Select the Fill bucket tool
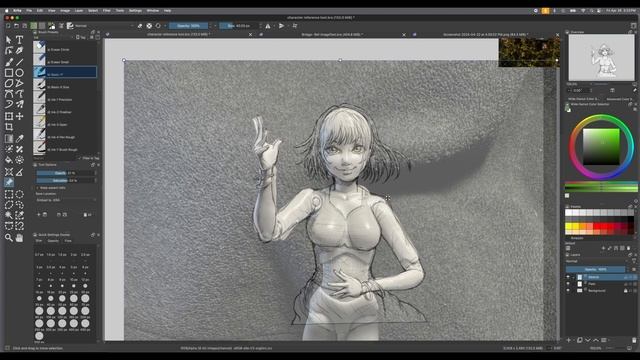This screenshot has height=360, width=640. [9, 160]
